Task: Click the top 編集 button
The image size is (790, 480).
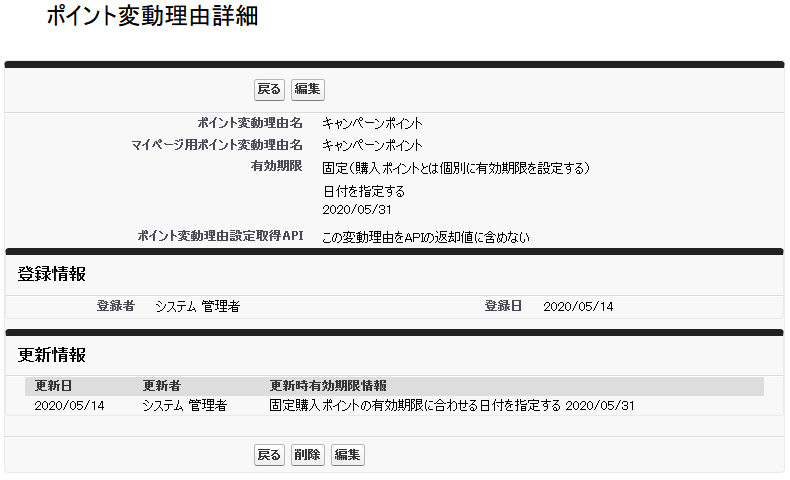Action: [307, 90]
